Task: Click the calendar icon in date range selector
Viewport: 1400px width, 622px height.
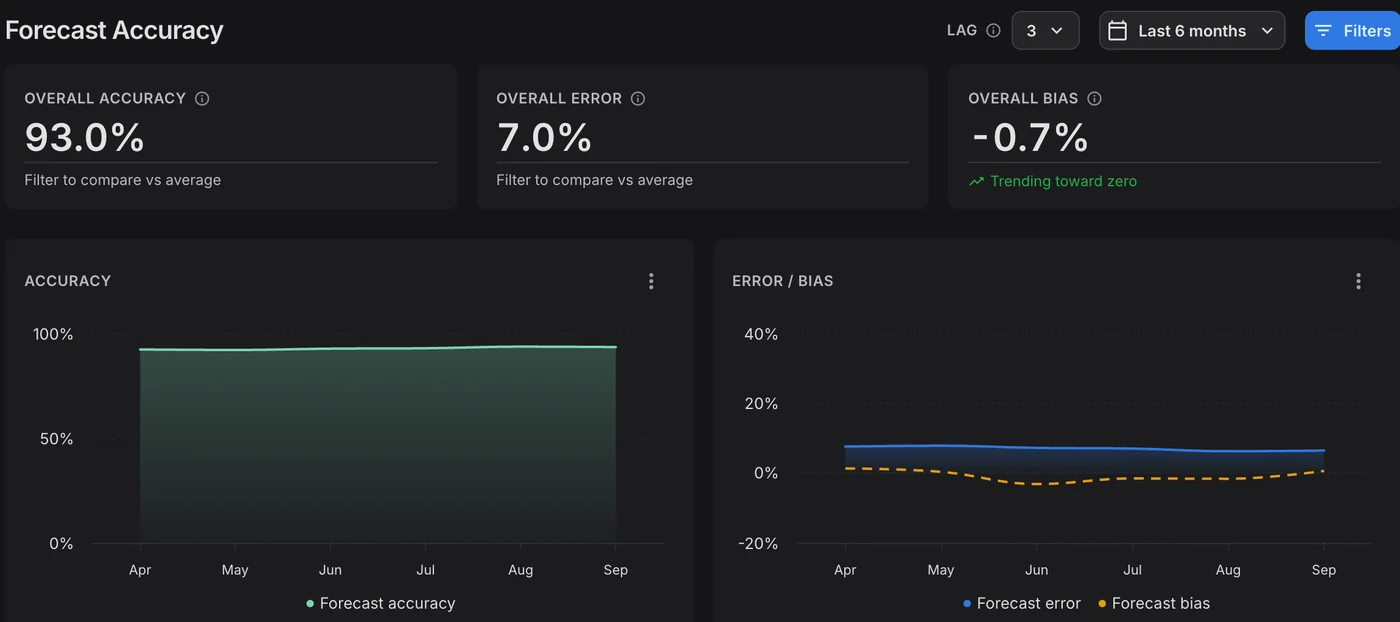Action: [x=1118, y=30]
